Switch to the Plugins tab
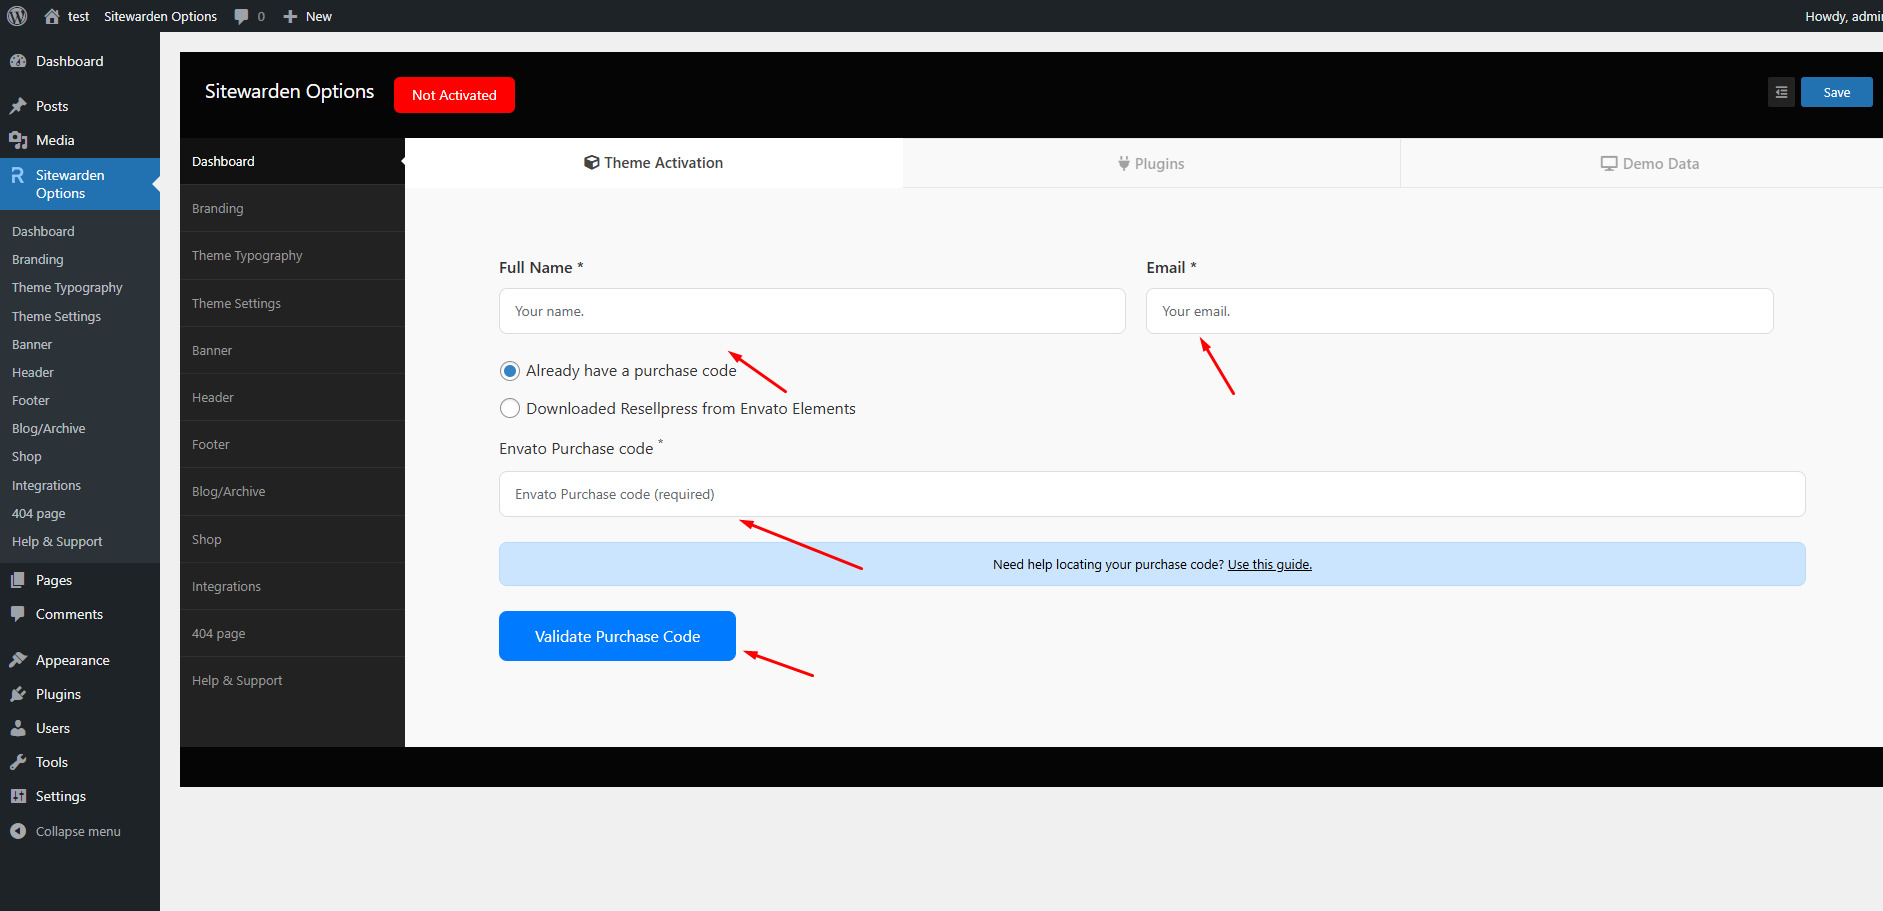Screen dimensions: 1883x911 click(1151, 163)
